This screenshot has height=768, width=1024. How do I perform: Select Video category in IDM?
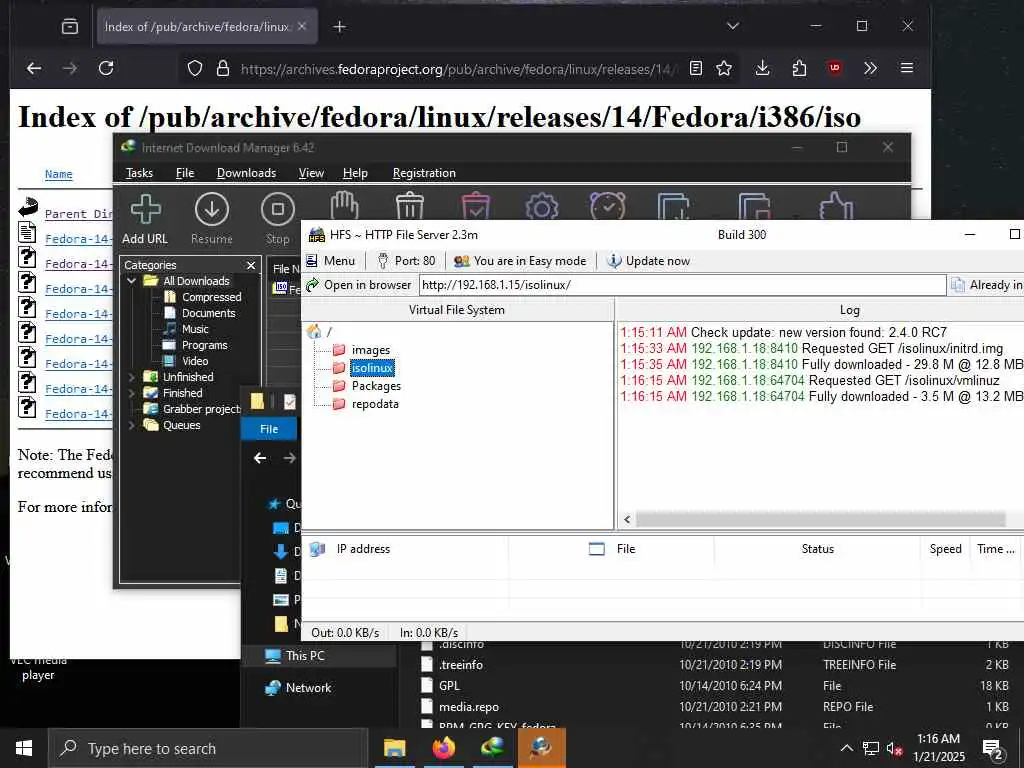coord(186,361)
